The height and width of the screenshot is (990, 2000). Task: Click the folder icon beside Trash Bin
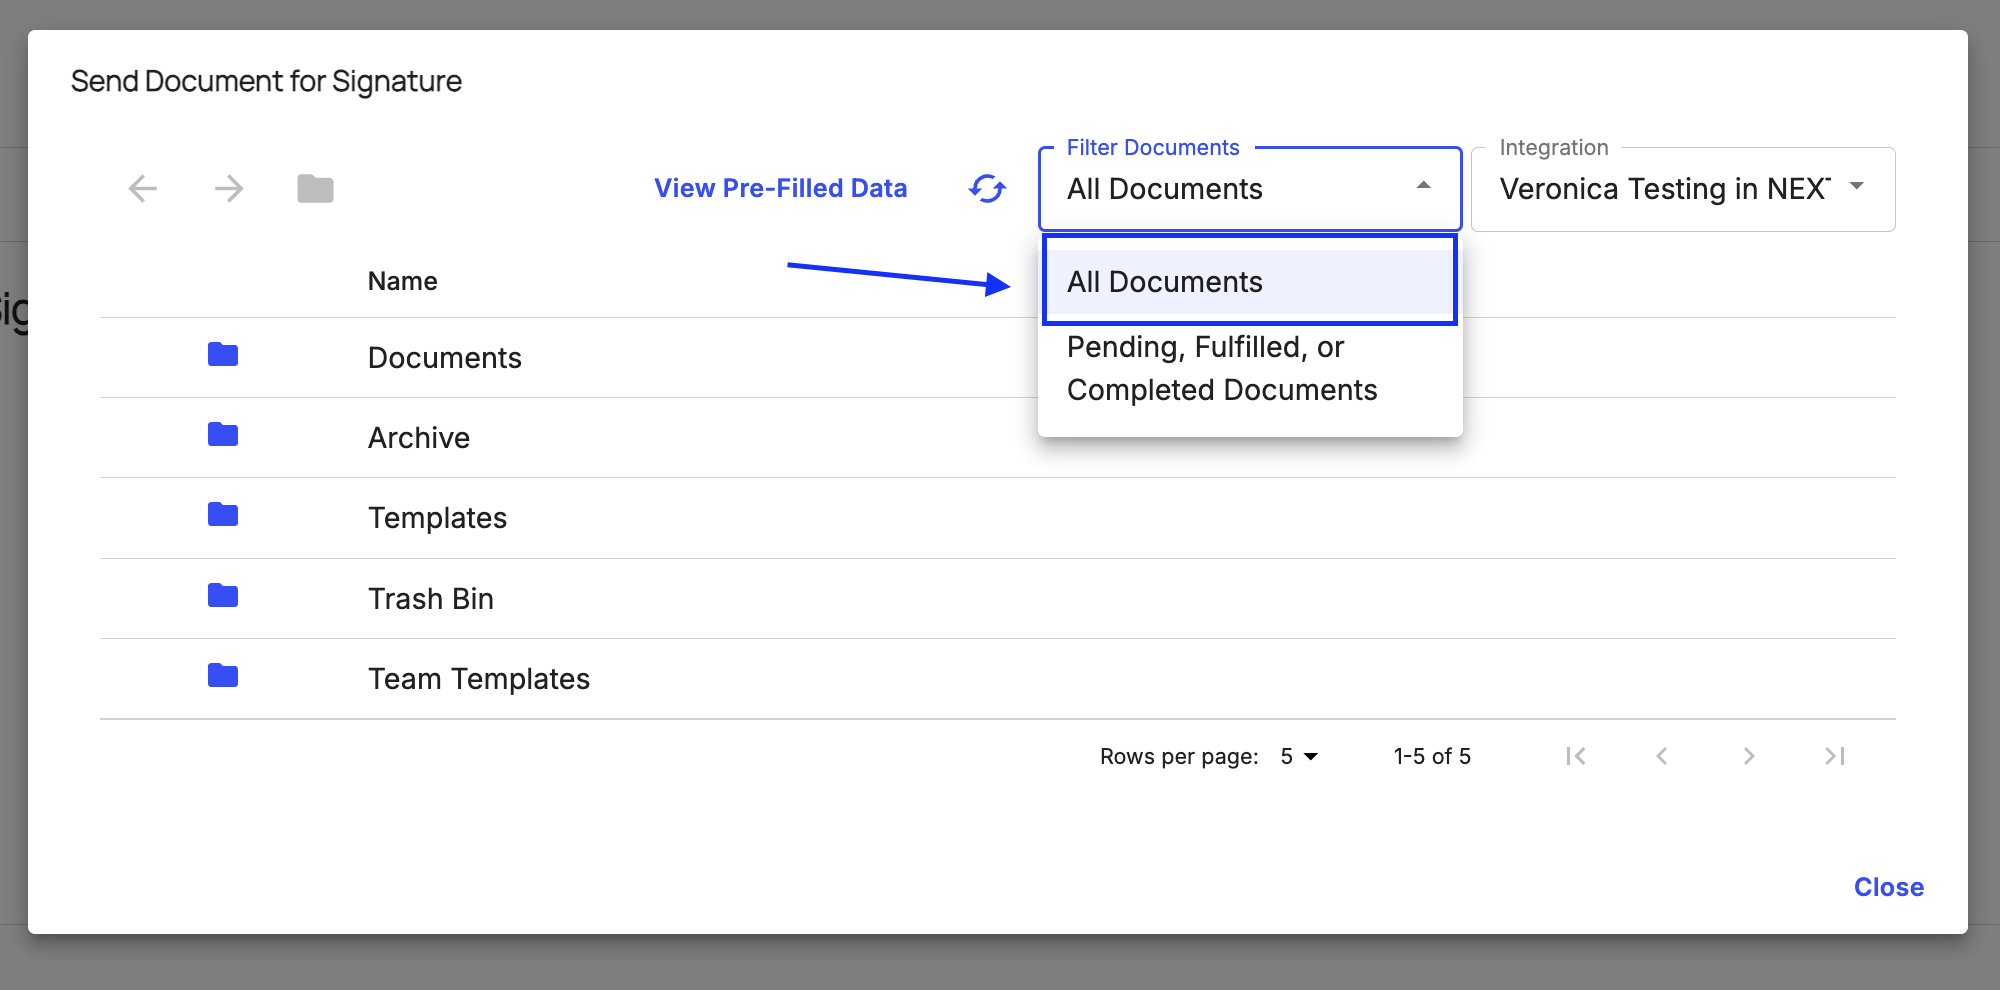[223, 595]
